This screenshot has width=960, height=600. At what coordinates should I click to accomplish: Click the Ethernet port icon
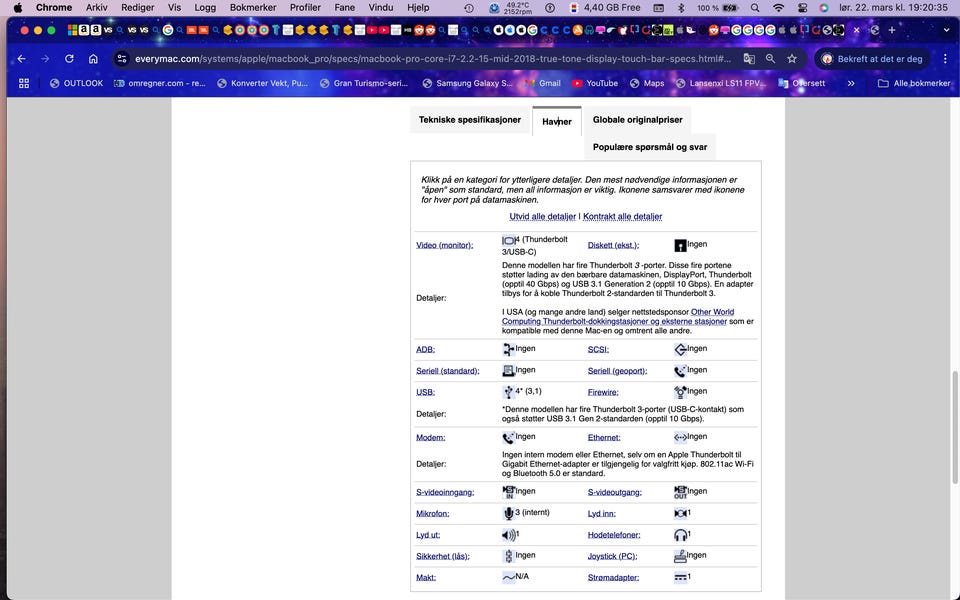680,437
